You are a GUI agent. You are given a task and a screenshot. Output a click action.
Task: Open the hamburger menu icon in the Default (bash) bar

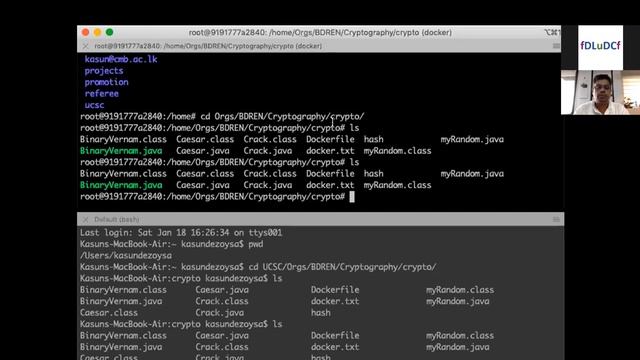click(556, 220)
